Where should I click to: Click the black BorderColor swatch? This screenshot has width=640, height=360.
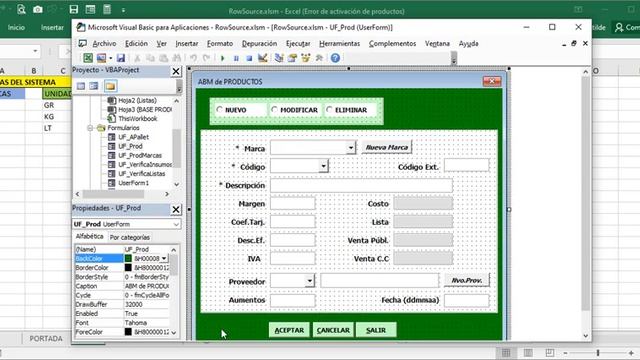[128, 267]
